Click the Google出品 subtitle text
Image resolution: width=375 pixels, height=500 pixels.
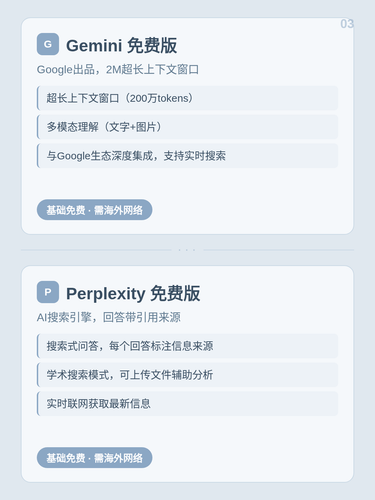(x=66, y=70)
